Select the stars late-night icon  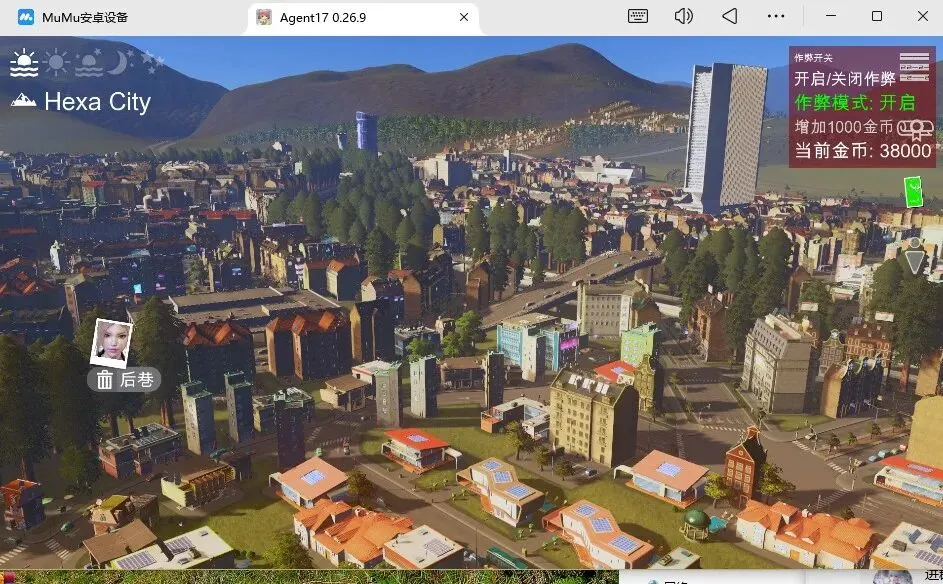(x=151, y=60)
